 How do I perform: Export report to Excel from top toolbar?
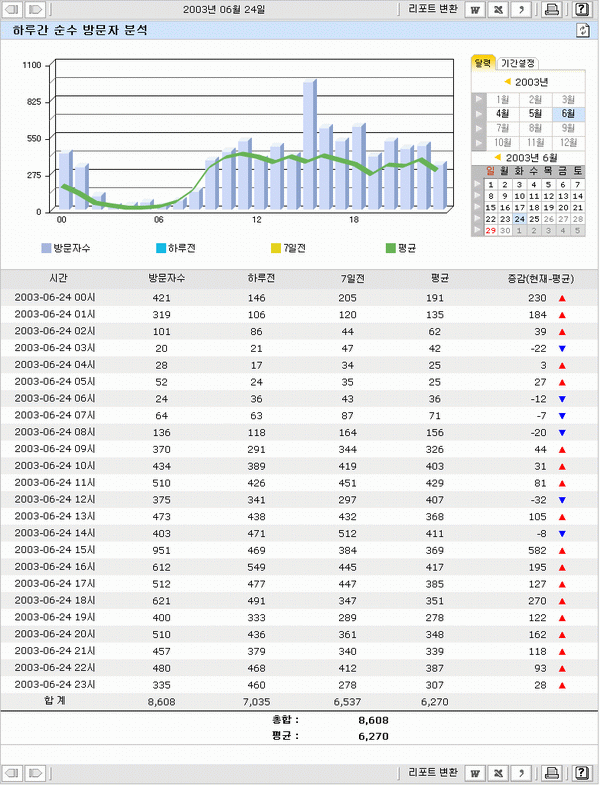(498, 10)
